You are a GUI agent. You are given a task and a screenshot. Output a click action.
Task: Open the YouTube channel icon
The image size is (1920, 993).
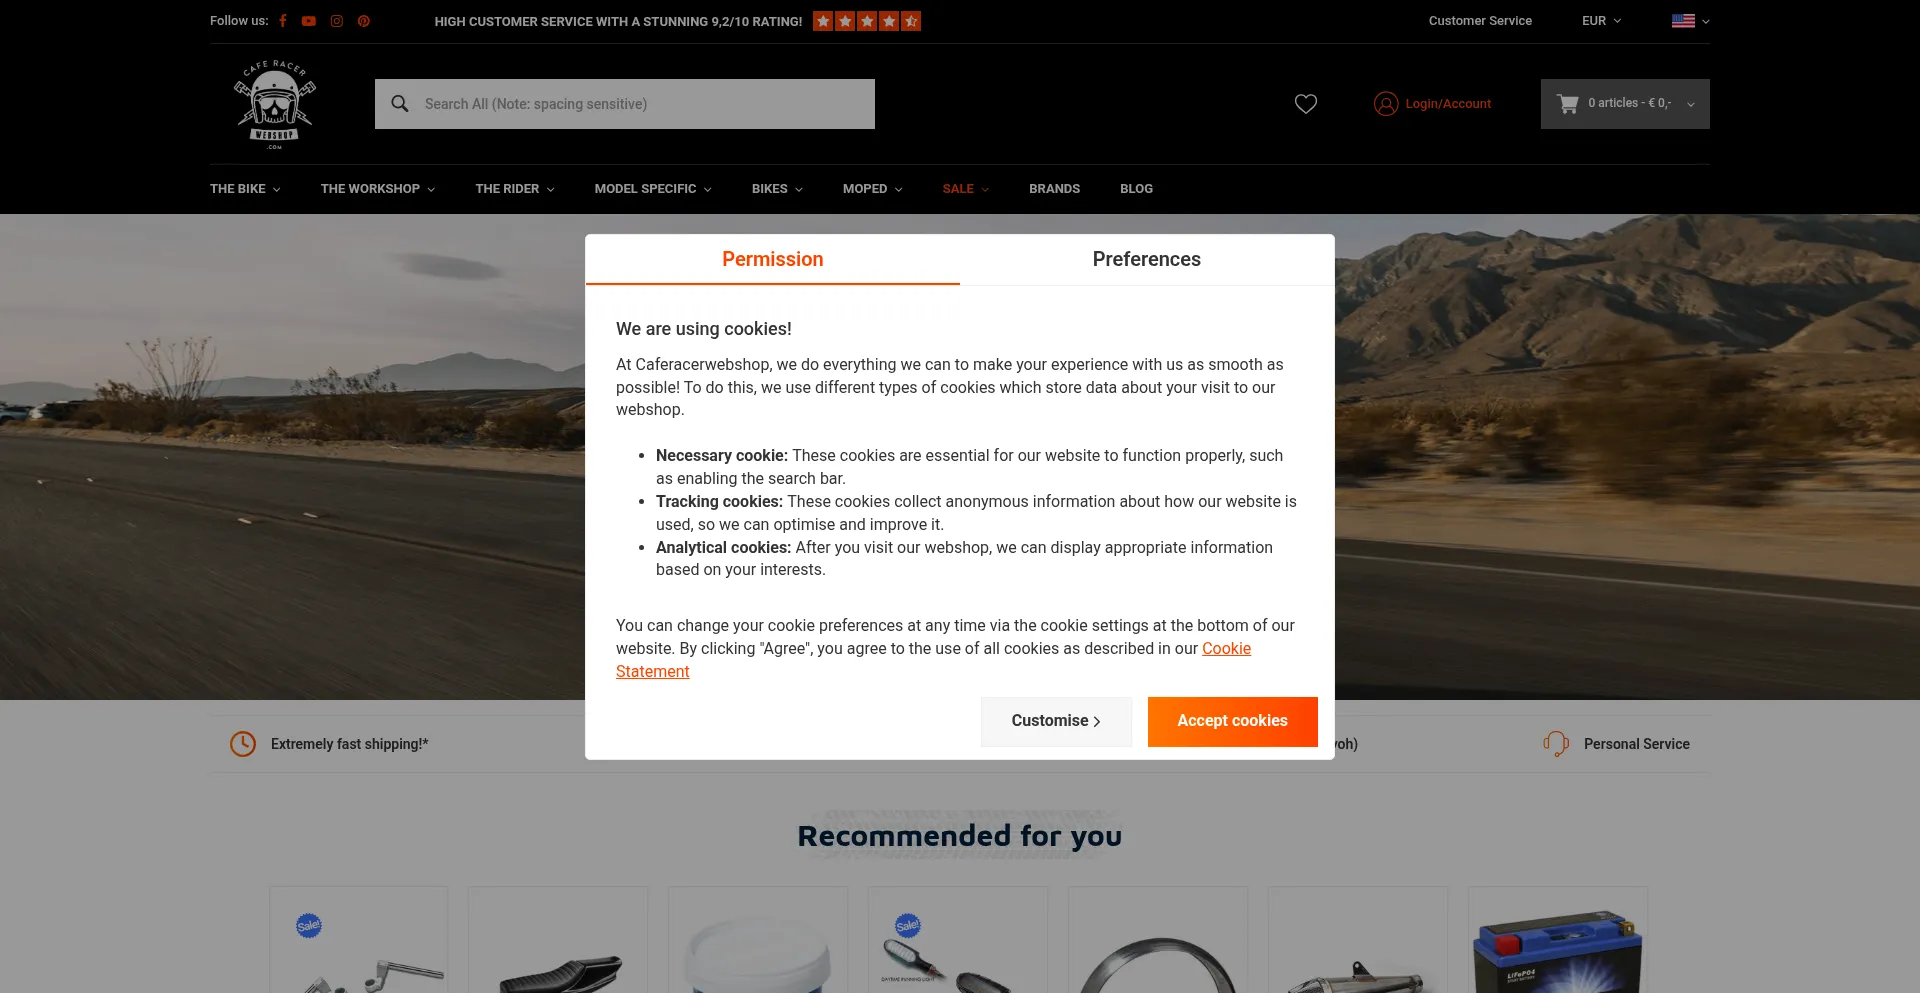(x=309, y=21)
